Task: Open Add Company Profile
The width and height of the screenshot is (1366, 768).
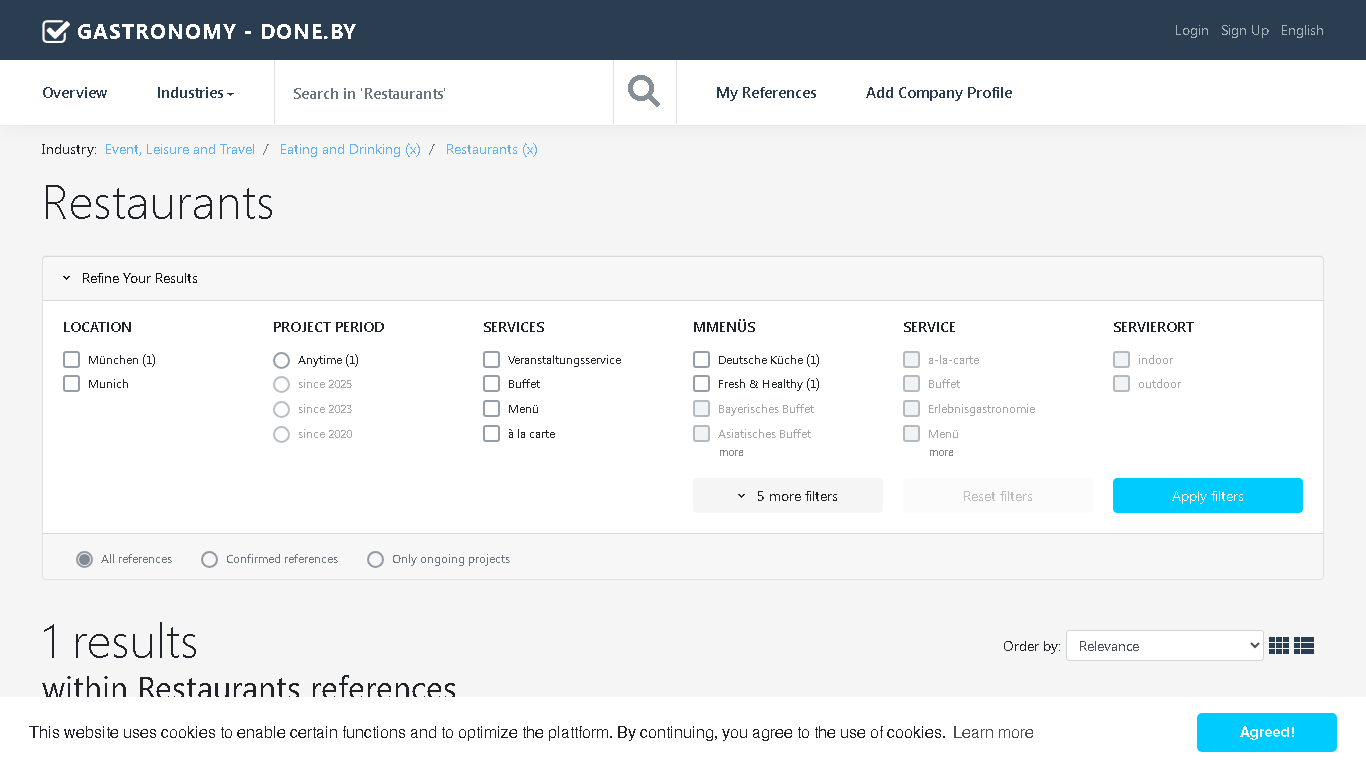Action: 939,93
